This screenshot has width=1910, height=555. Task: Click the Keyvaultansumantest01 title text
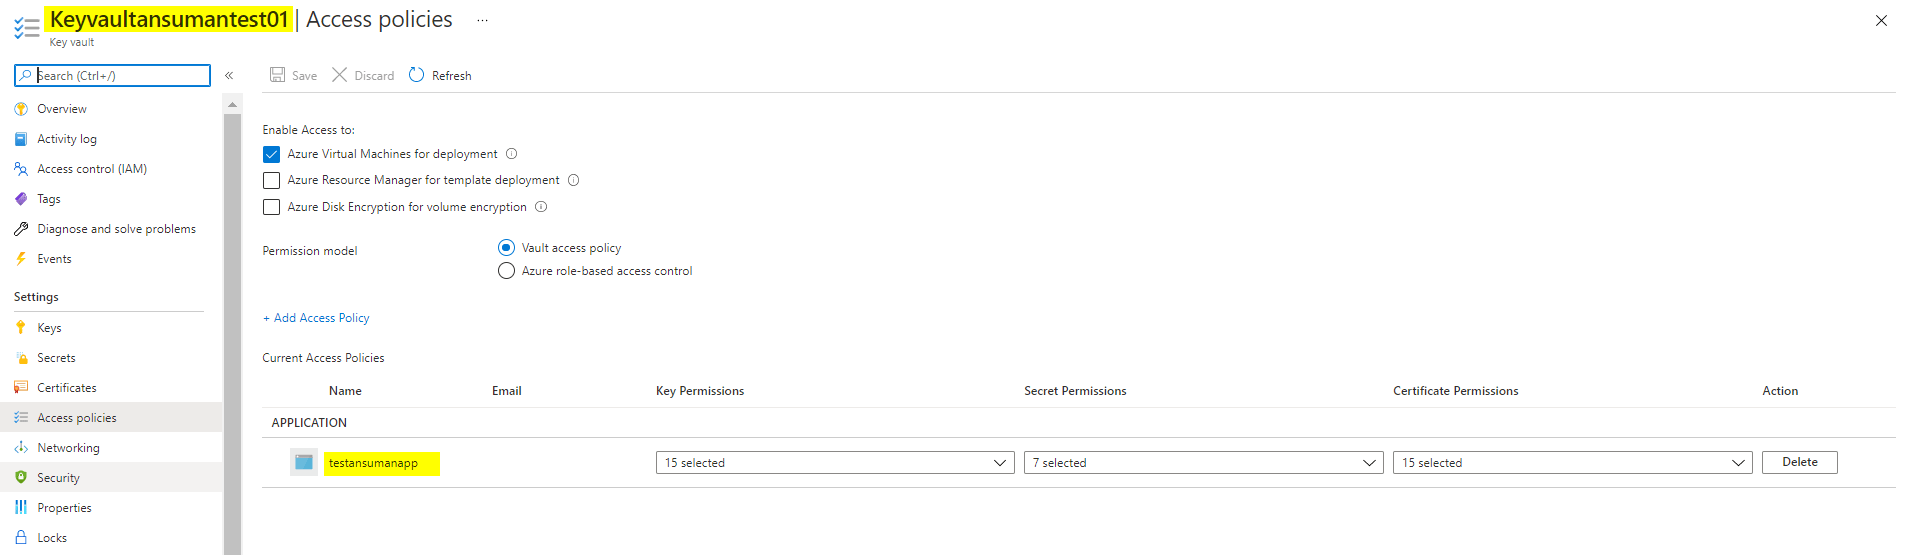[169, 19]
